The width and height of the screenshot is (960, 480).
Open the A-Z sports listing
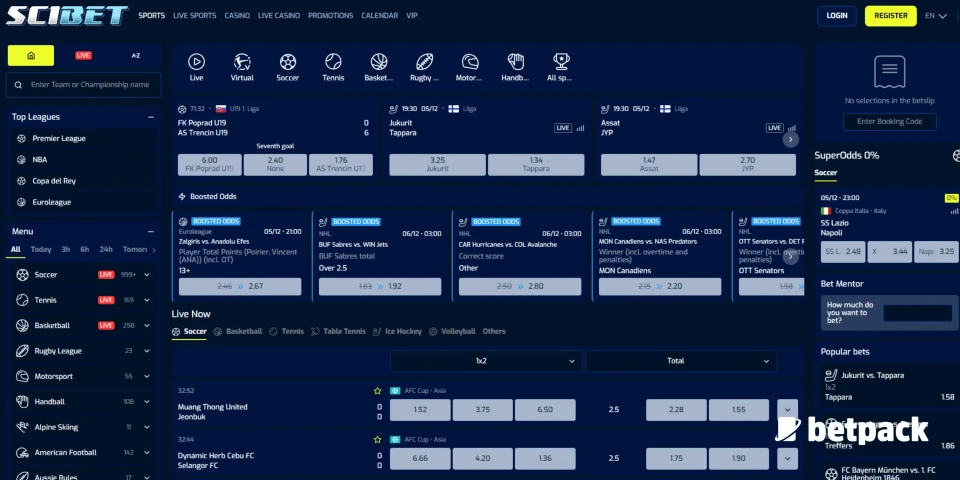[x=136, y=56]
